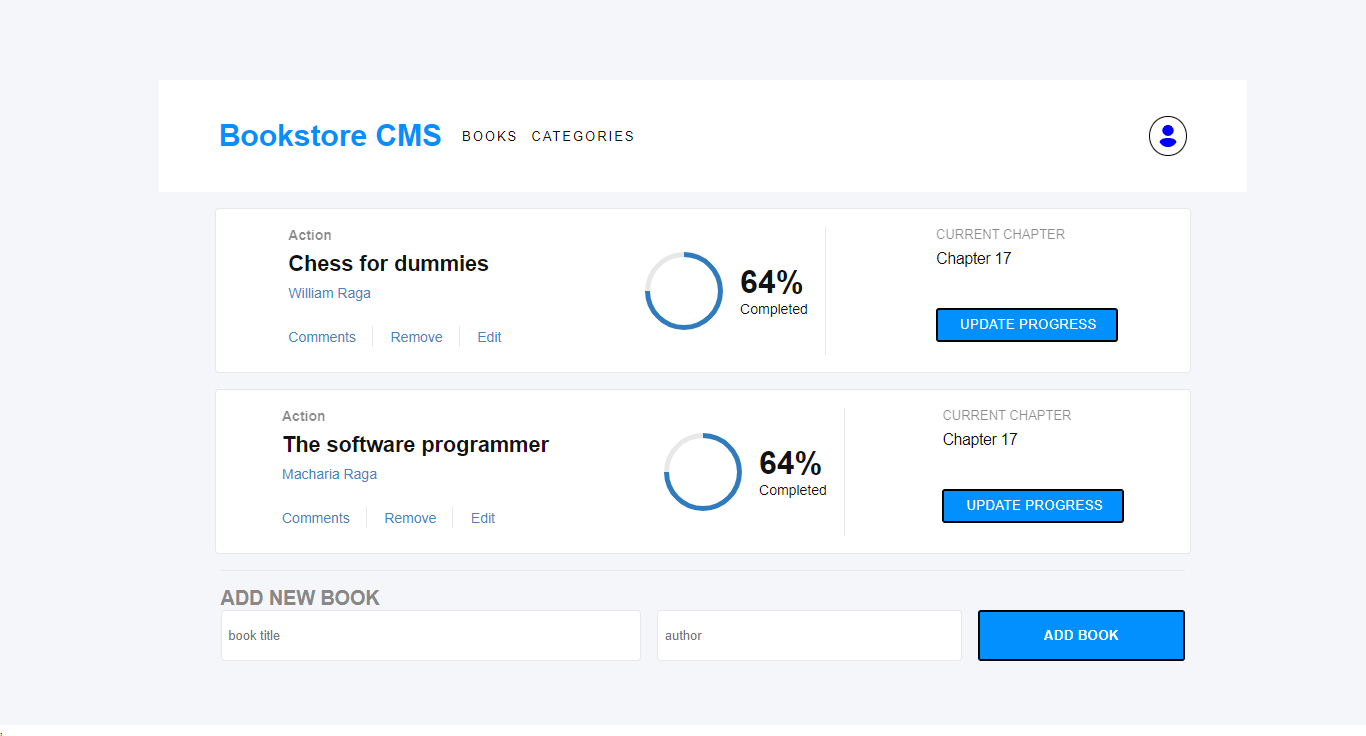Image resolution: width=1366 pixels, height=736 pixels.
Task: Focus the book title input field
Action: click(x=431, y=636)
